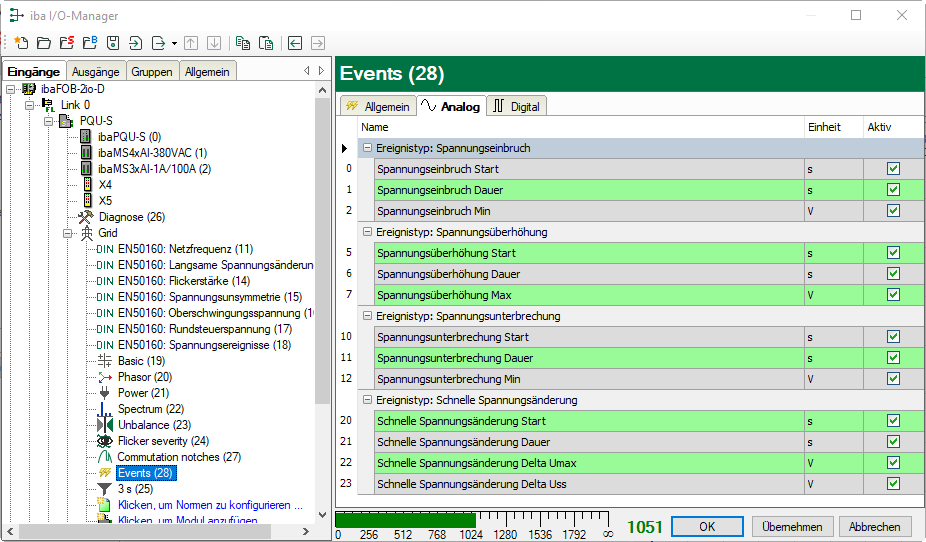Uncheck Aktiv for Spannungseinbruch Start

point(893,169)
